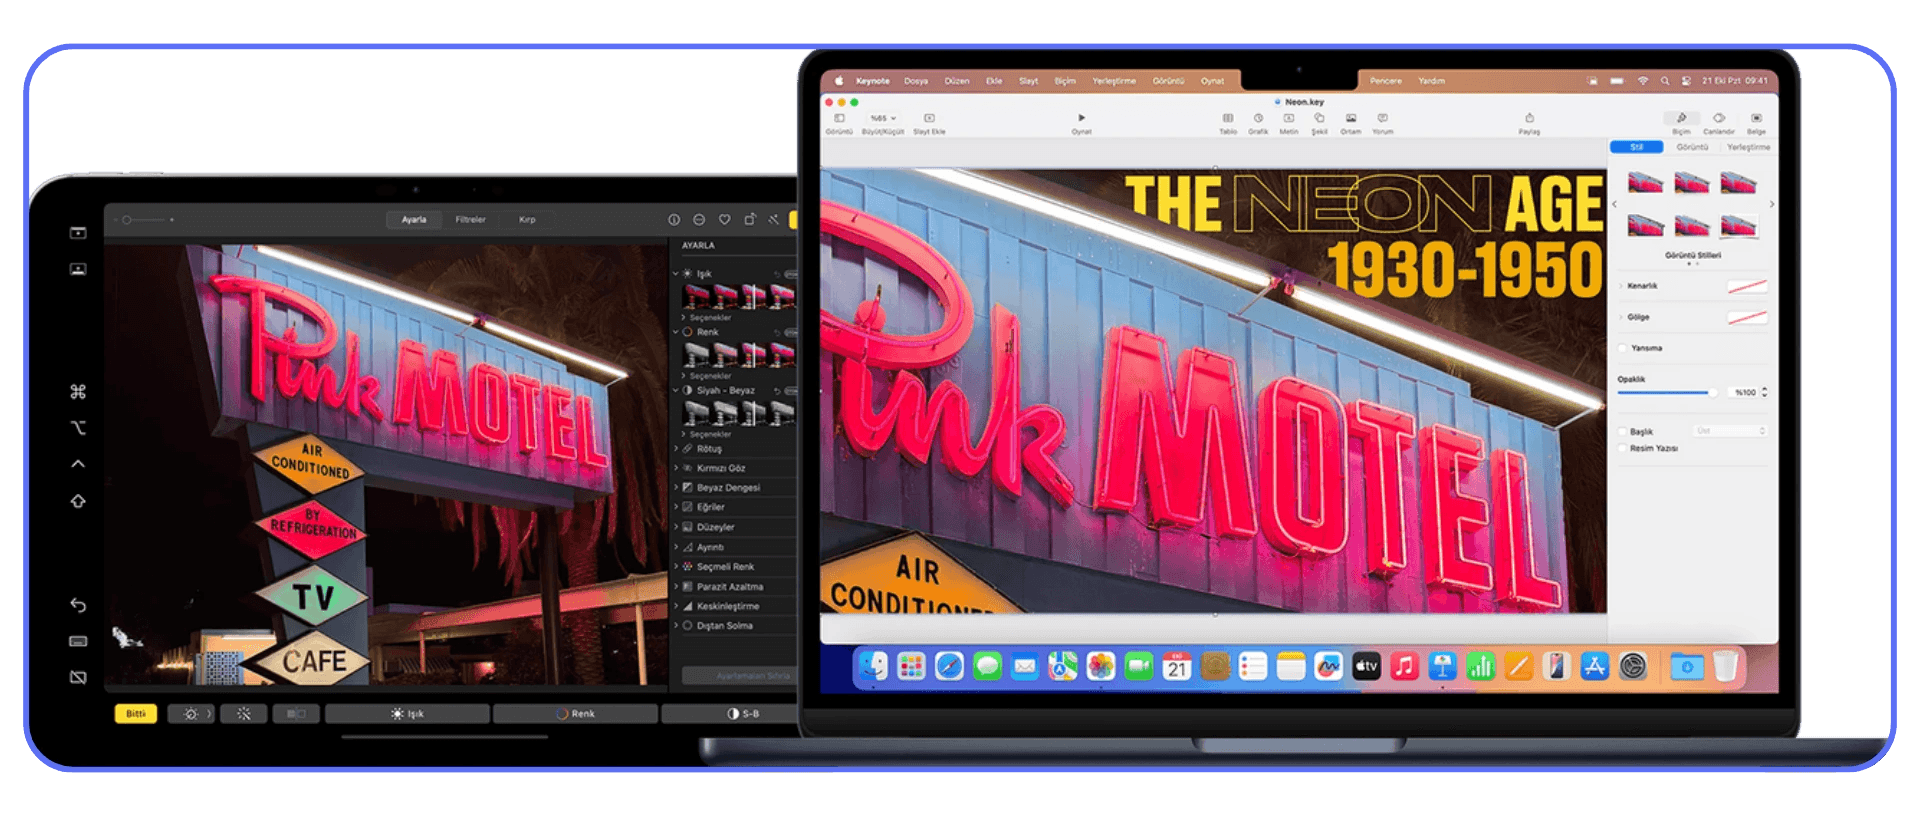
Task: Open the zoom %65 dropdown
Action: tap(883, 118)
